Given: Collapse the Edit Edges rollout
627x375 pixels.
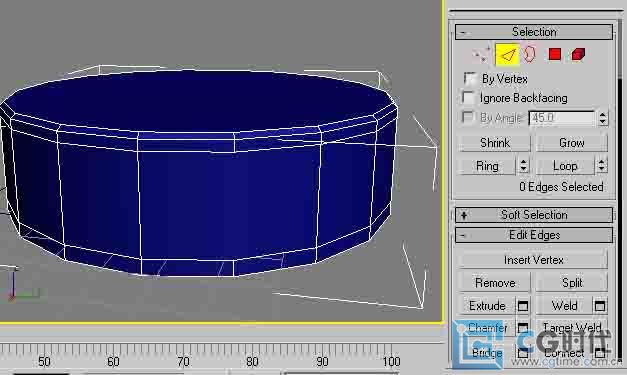Looking at the screenshot, I should tap(534, 235).
